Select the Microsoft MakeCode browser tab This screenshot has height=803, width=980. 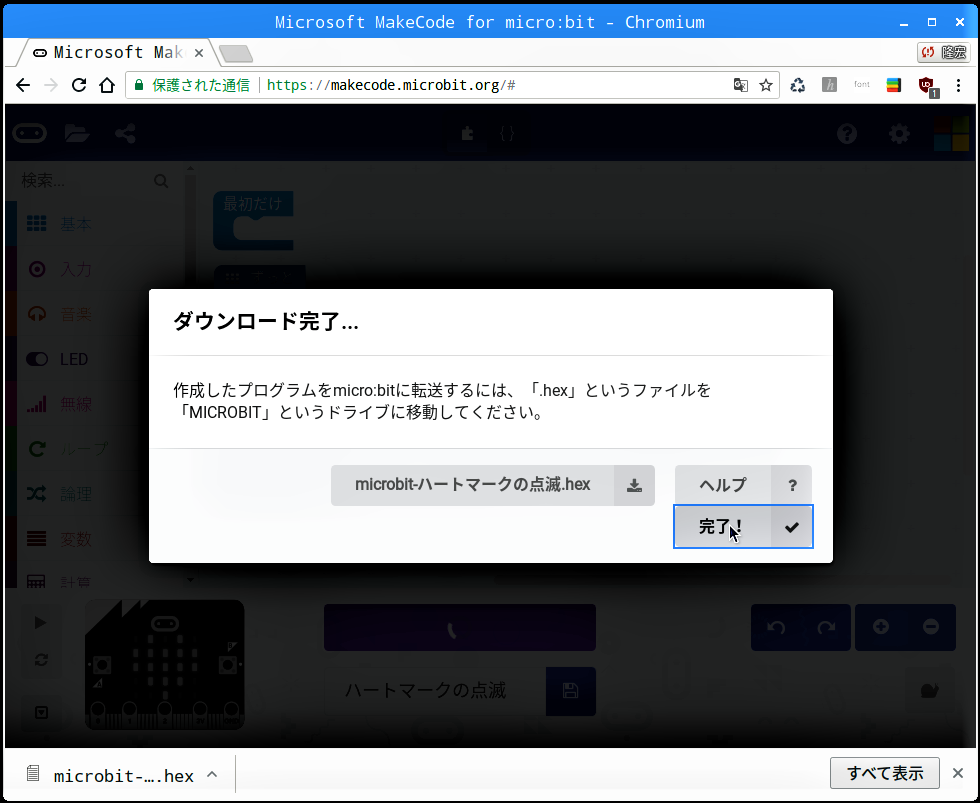pos(110,52)
